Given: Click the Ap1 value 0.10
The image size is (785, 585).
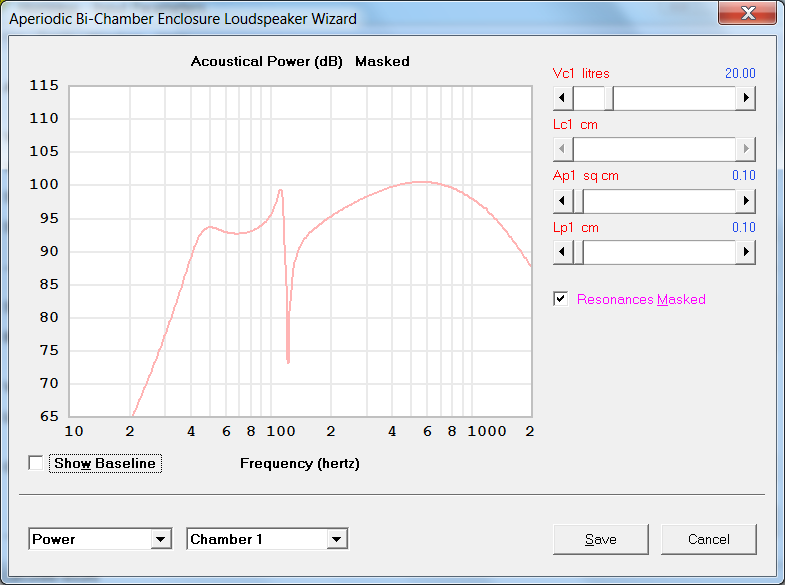Looking at the screenshot, I should click(743, 176).
